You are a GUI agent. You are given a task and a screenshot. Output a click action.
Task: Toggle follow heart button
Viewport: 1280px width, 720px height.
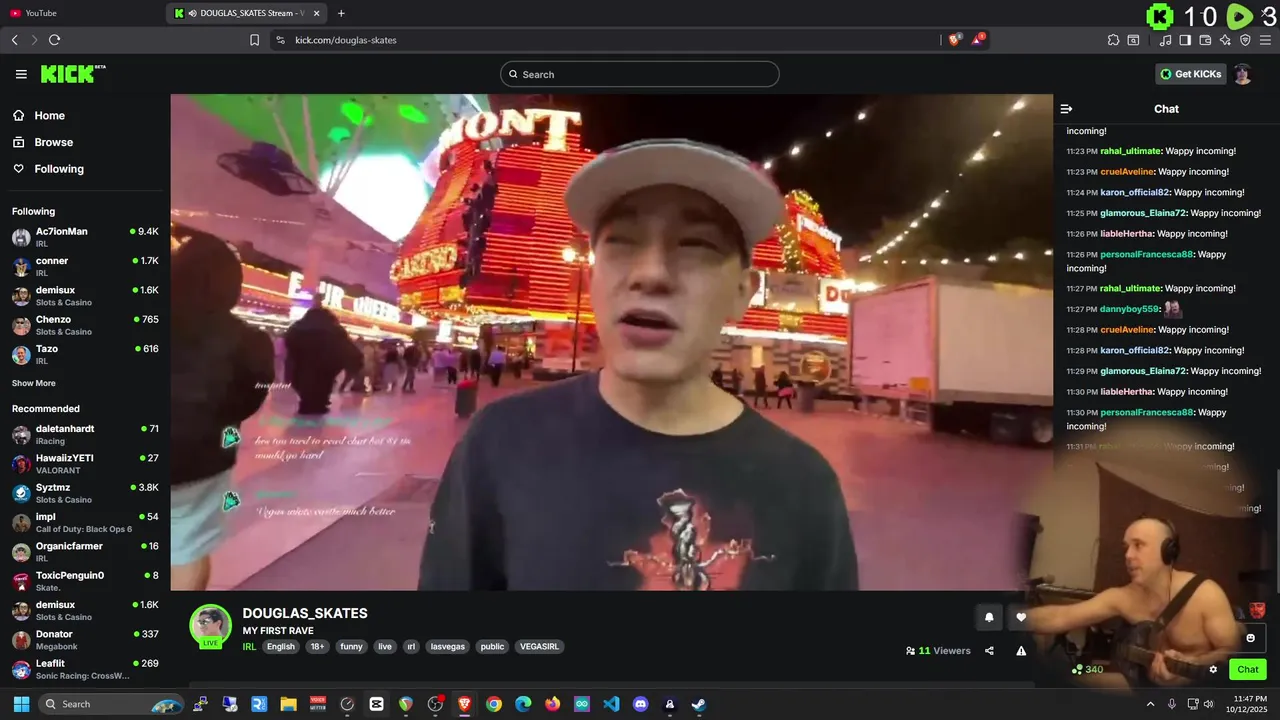tap(1020, 617)
